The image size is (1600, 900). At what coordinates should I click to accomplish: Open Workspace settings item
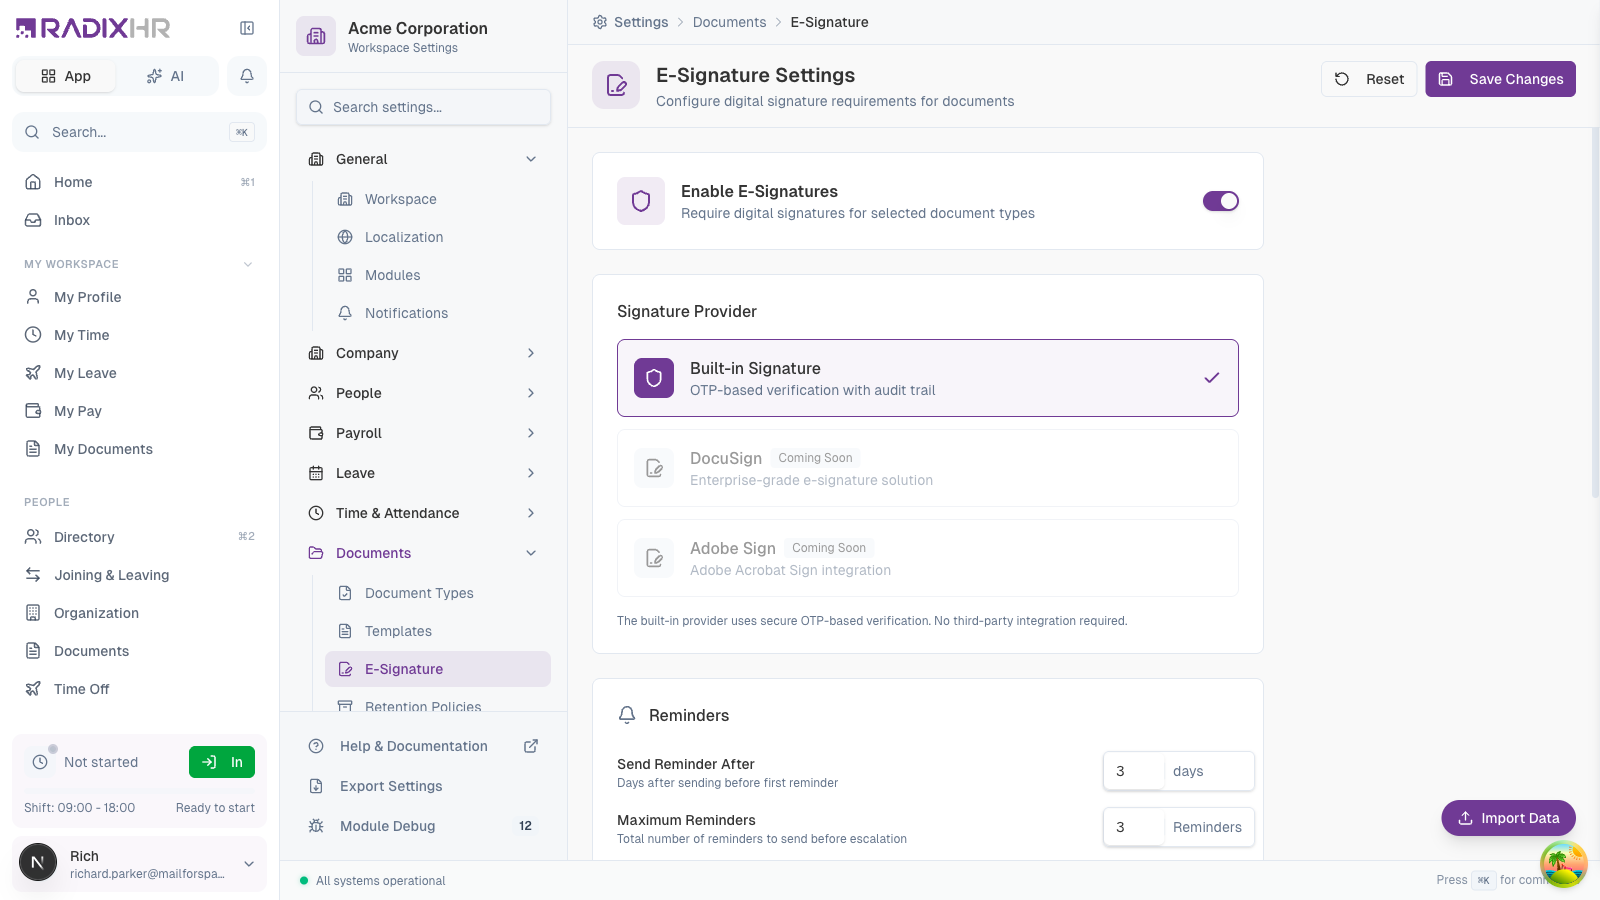click(438, 199)
